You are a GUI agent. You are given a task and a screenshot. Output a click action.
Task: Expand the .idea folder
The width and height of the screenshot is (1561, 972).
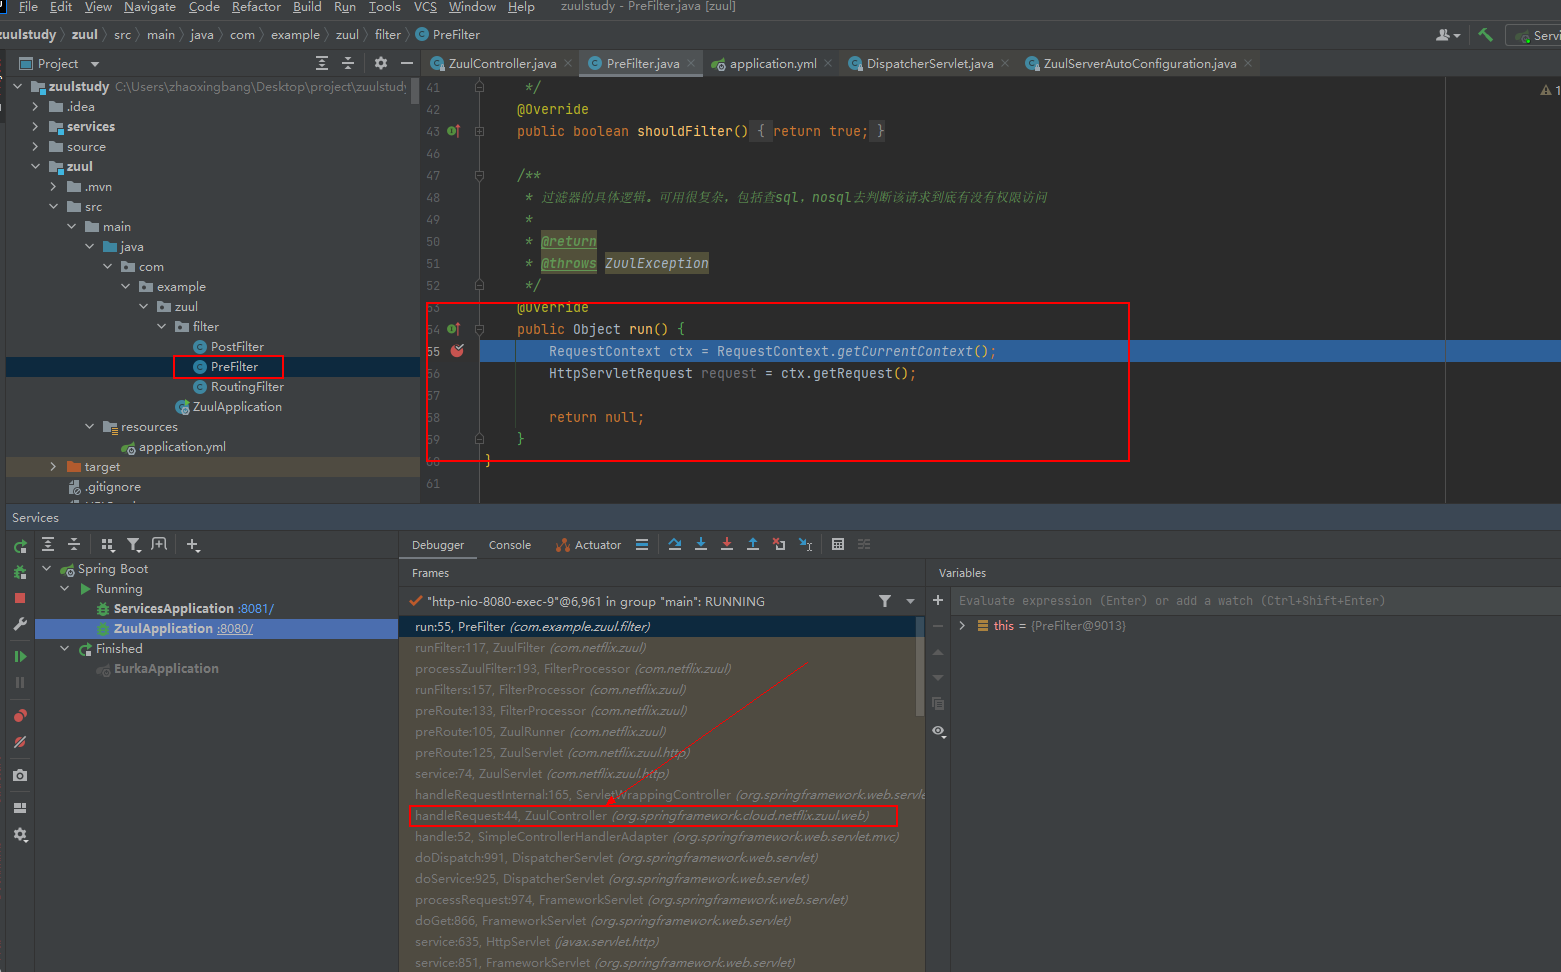point(35,106)
